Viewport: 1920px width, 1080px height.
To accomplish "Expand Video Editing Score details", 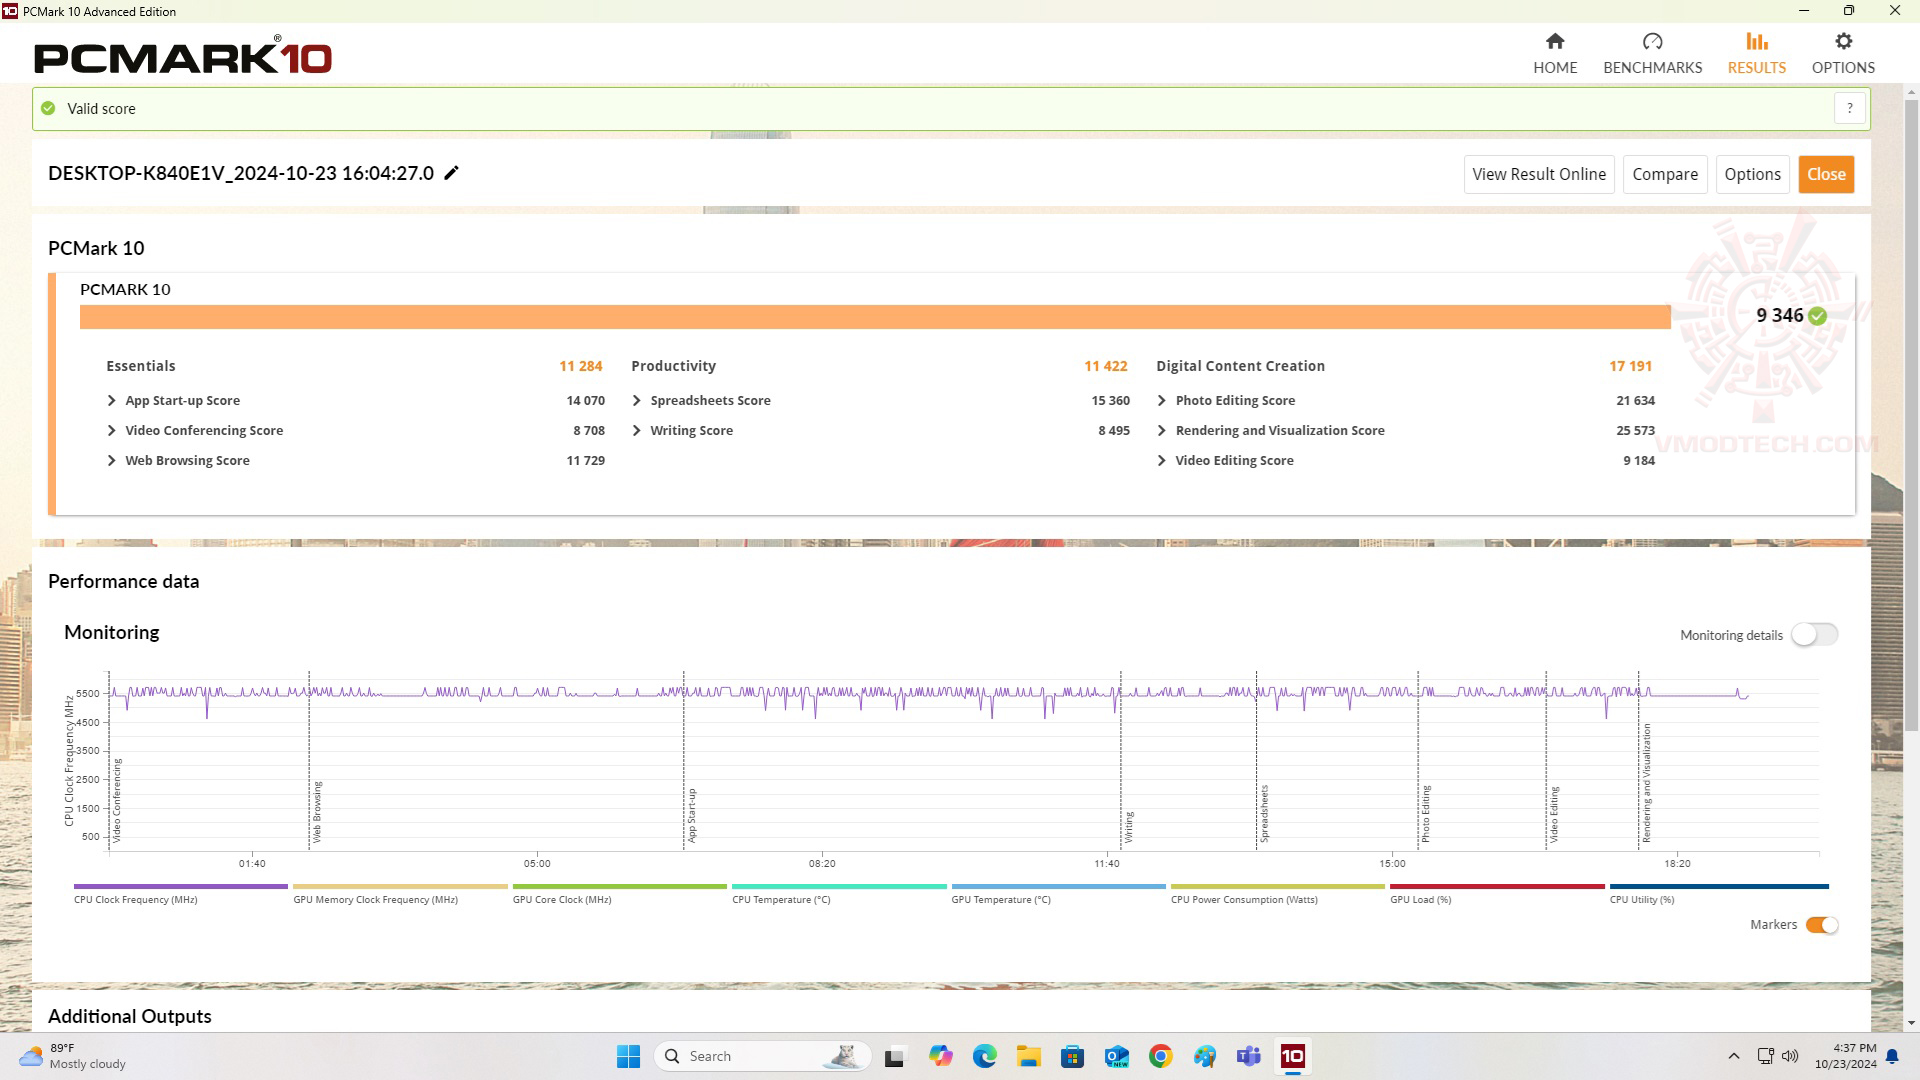I will click(x=1161, y=461).
